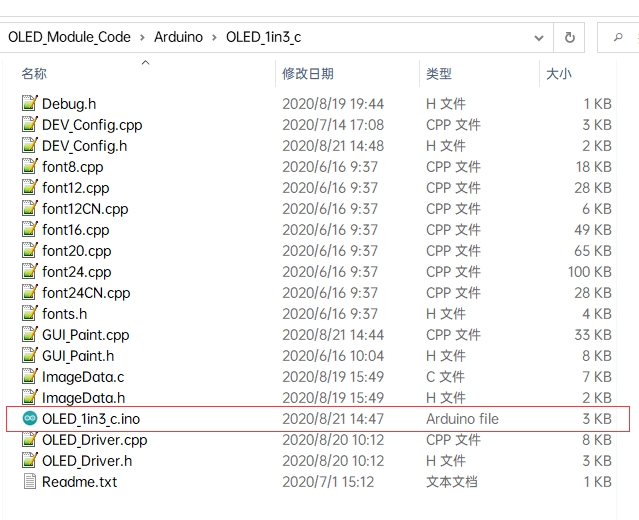Click the 2020/7/1 15:12 date cell
639x520 pixels.
pos(328,482)
